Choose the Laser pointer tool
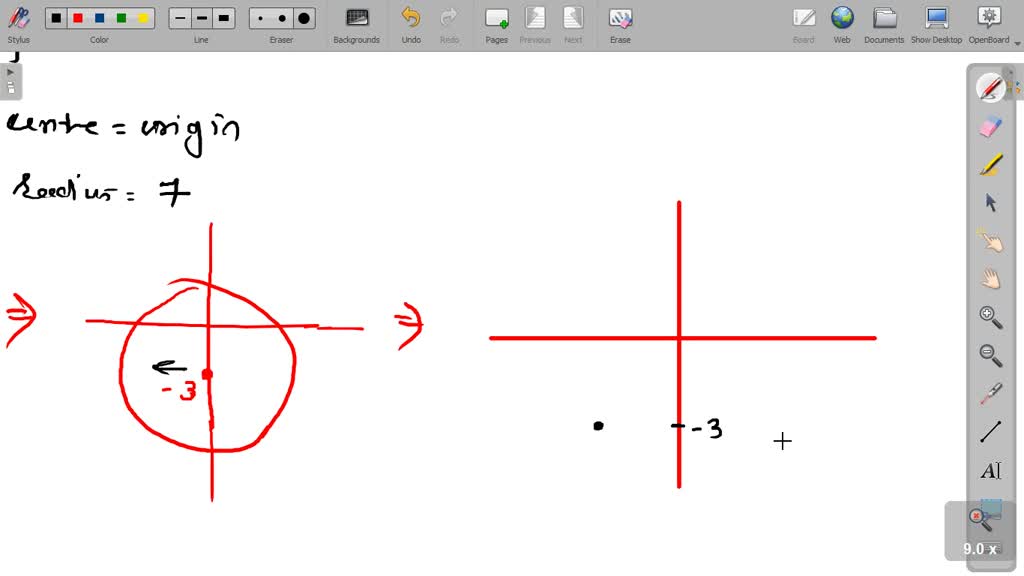Image resolution: width=1024 pixels, height=576 pixels. click(990, 392)
